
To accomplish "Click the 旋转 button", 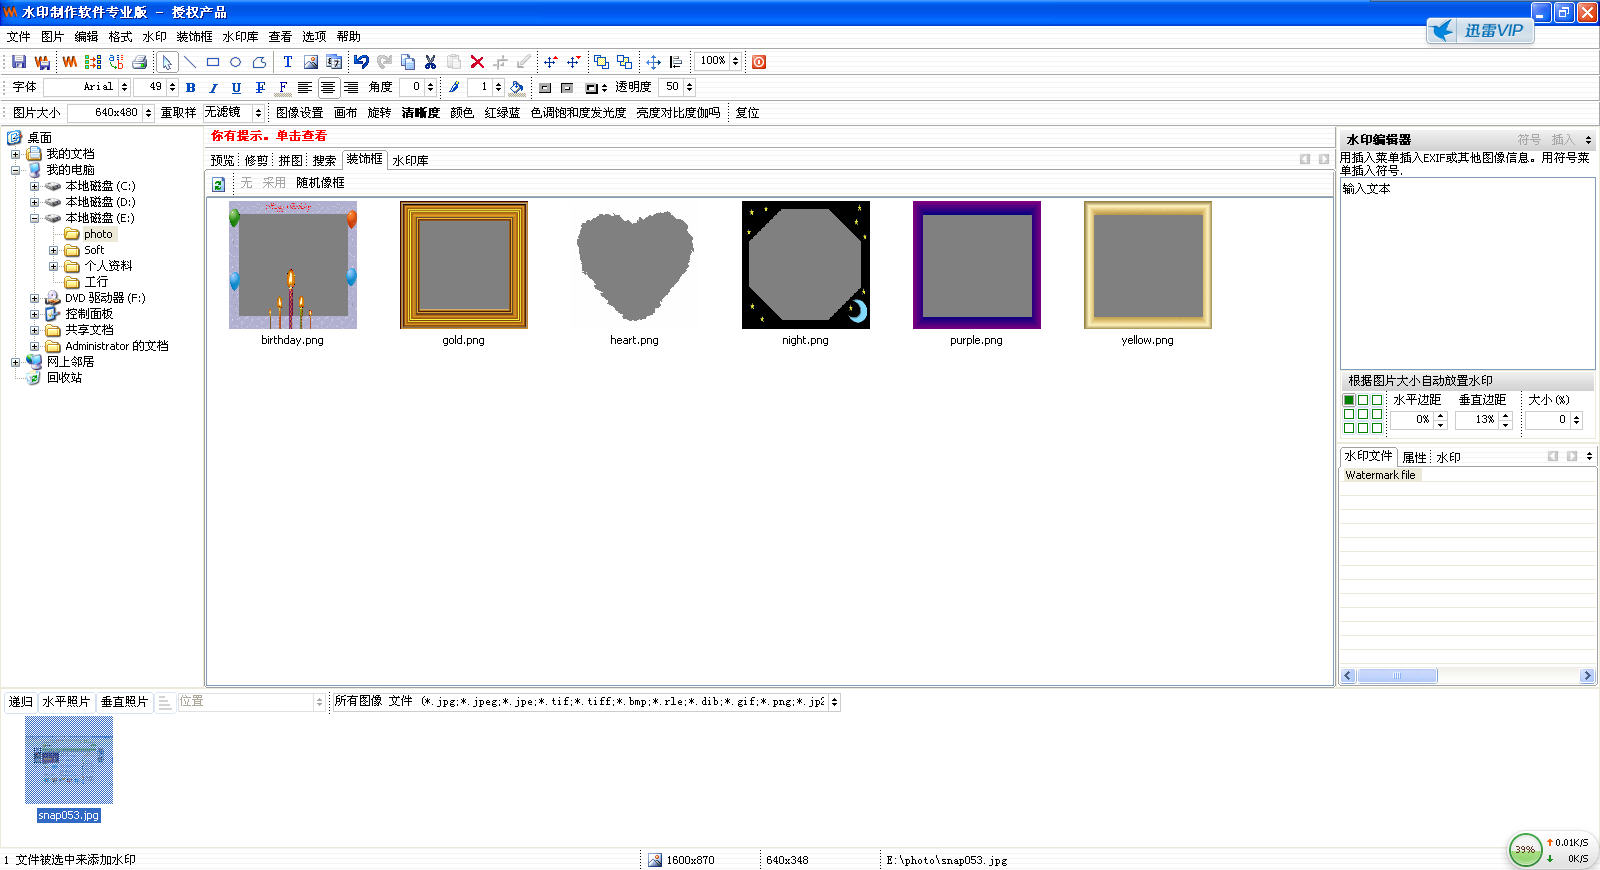I will (x=379, y=113).
